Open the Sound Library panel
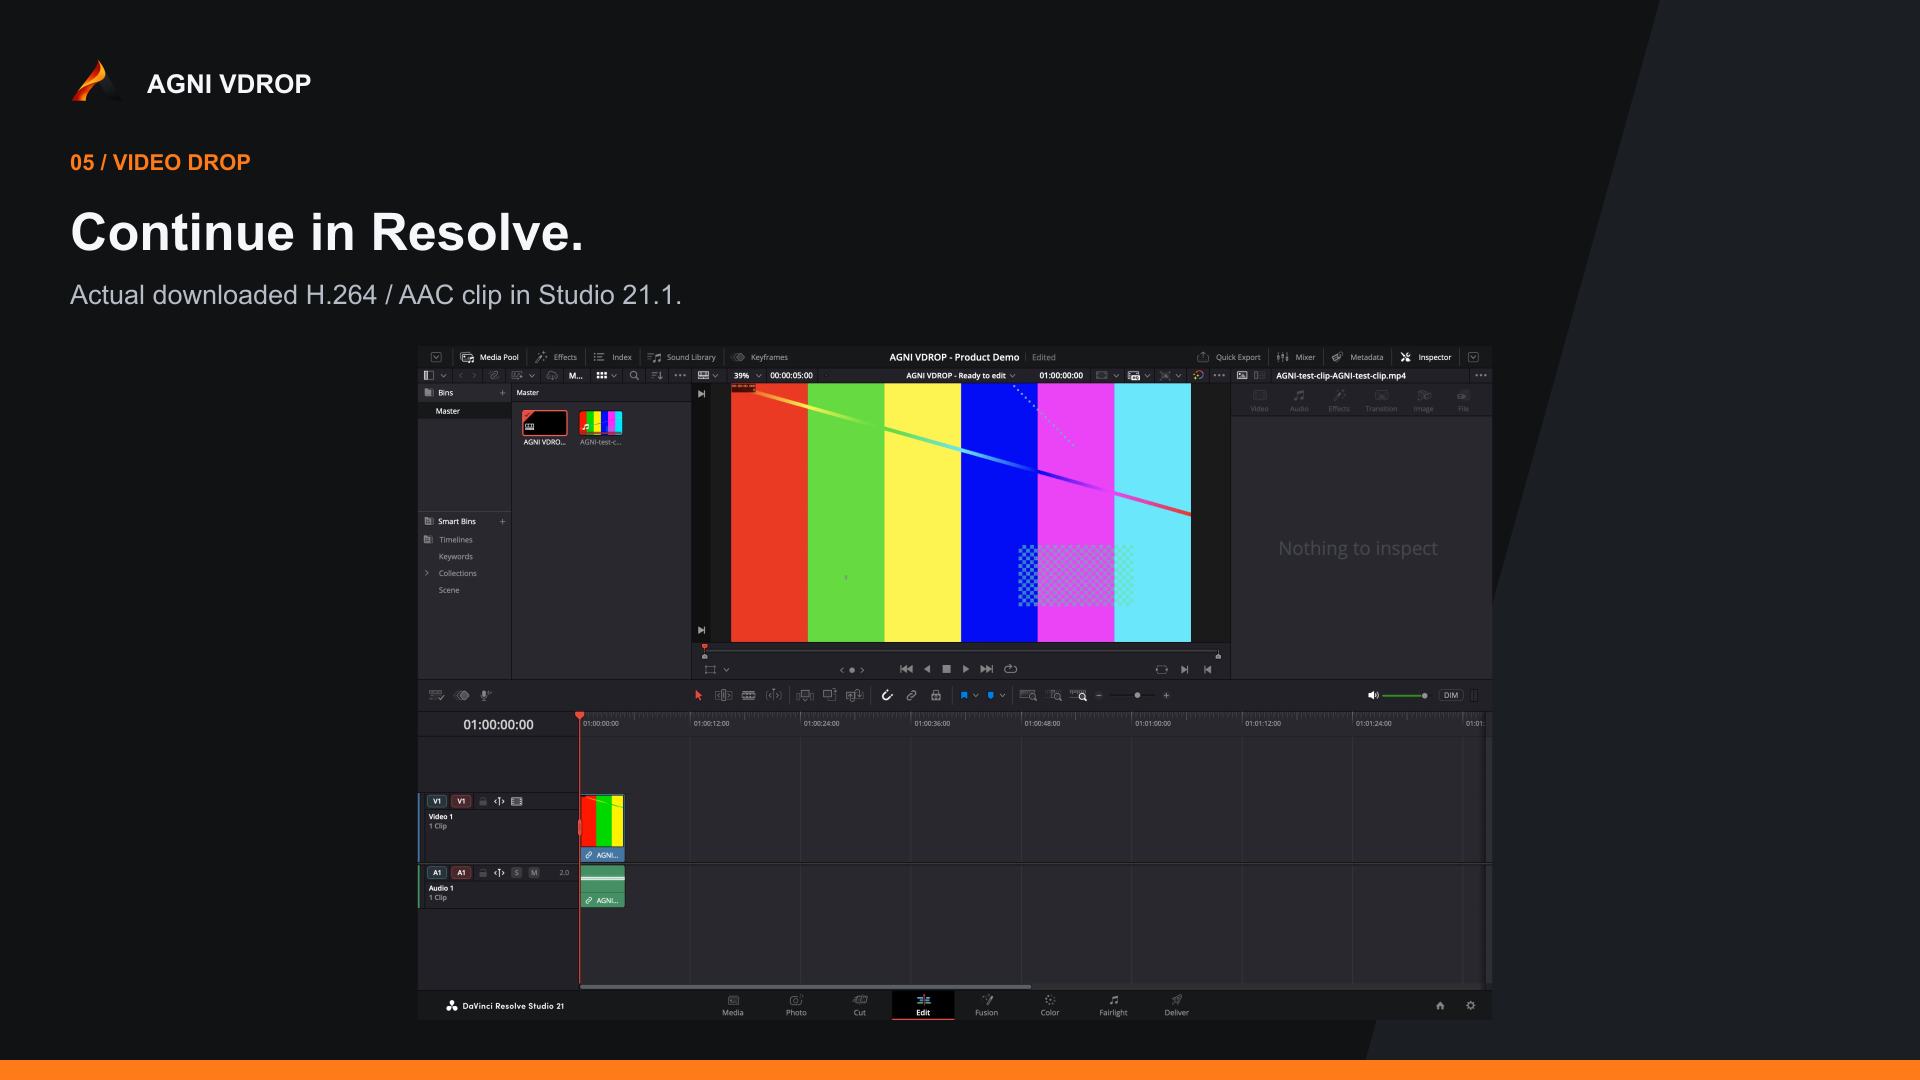This screenshot has height=1080, width=1920. click(681, 357)
